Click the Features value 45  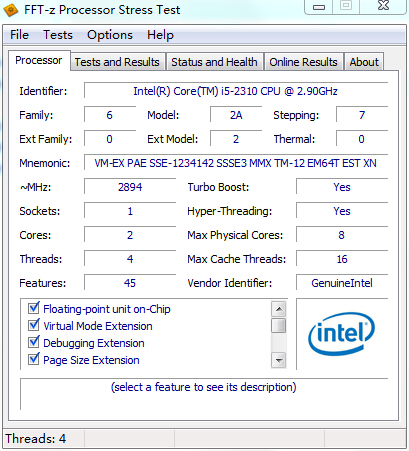coord(130,283)
